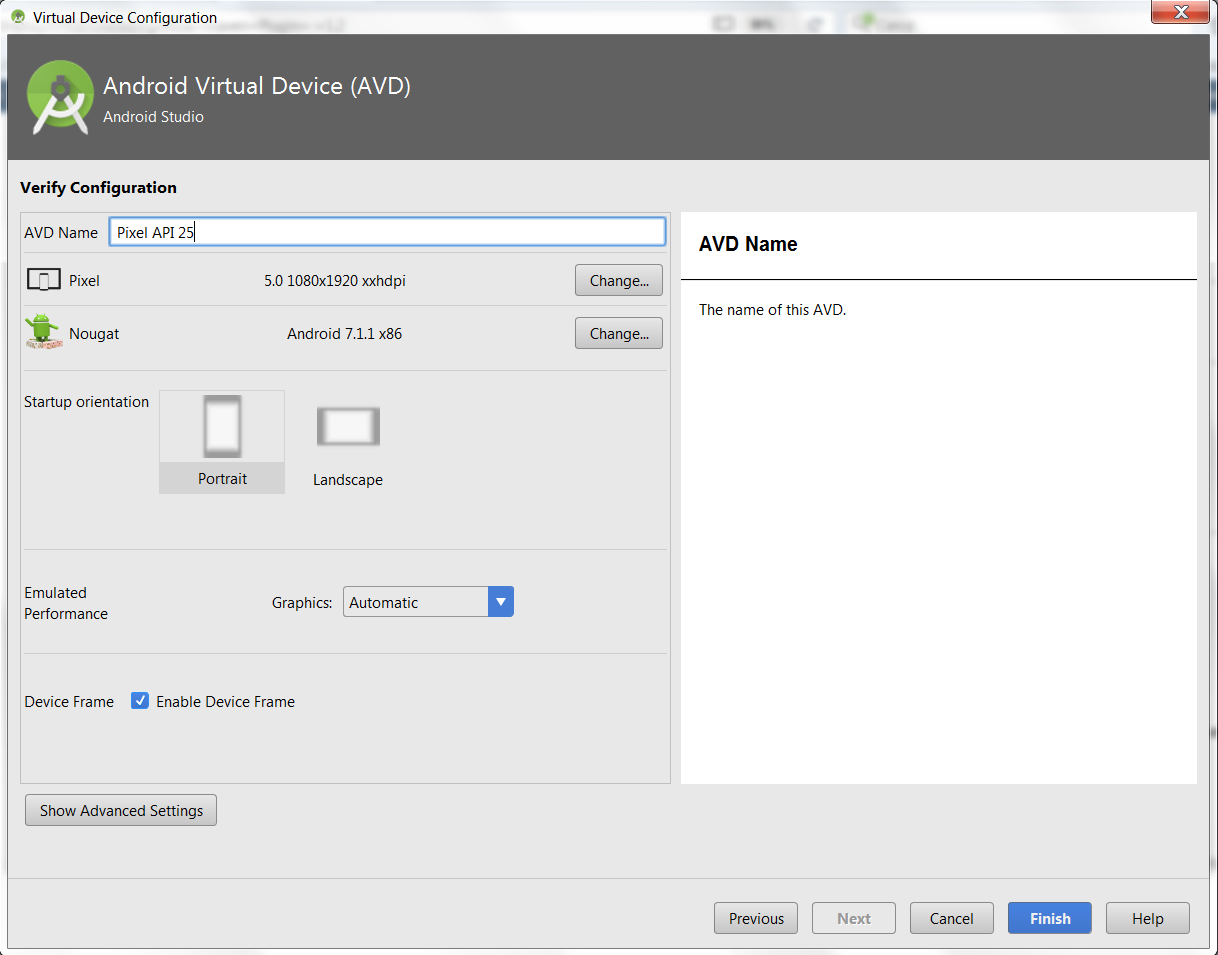This screenshot has width=1218, height=955.
Task: Click the 'Nougat' label text
Action: pyautogui.click(x=94, y=334)
